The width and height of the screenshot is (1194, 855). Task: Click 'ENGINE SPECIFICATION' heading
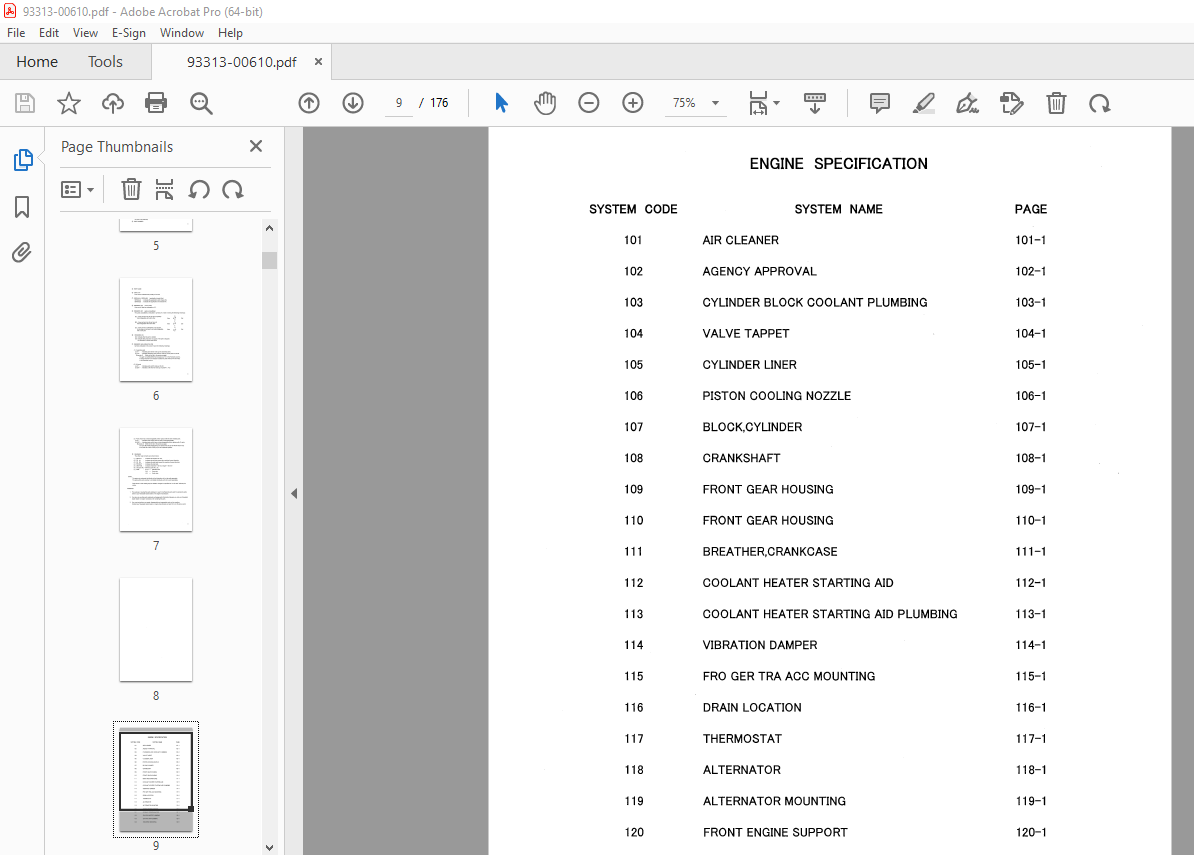click(838, 164)
